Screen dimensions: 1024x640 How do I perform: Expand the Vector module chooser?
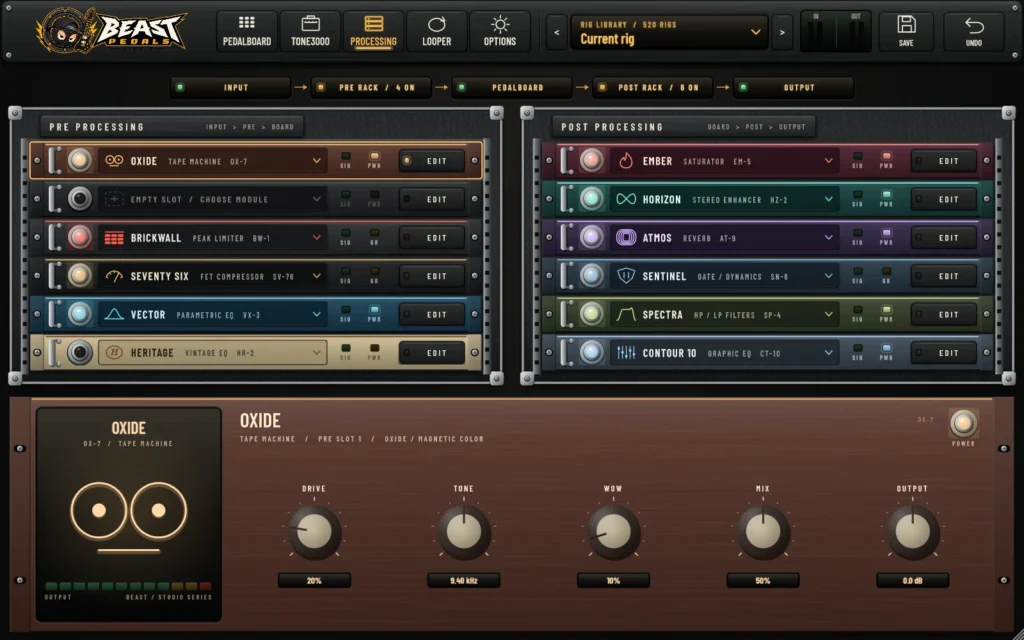(317, 315)
